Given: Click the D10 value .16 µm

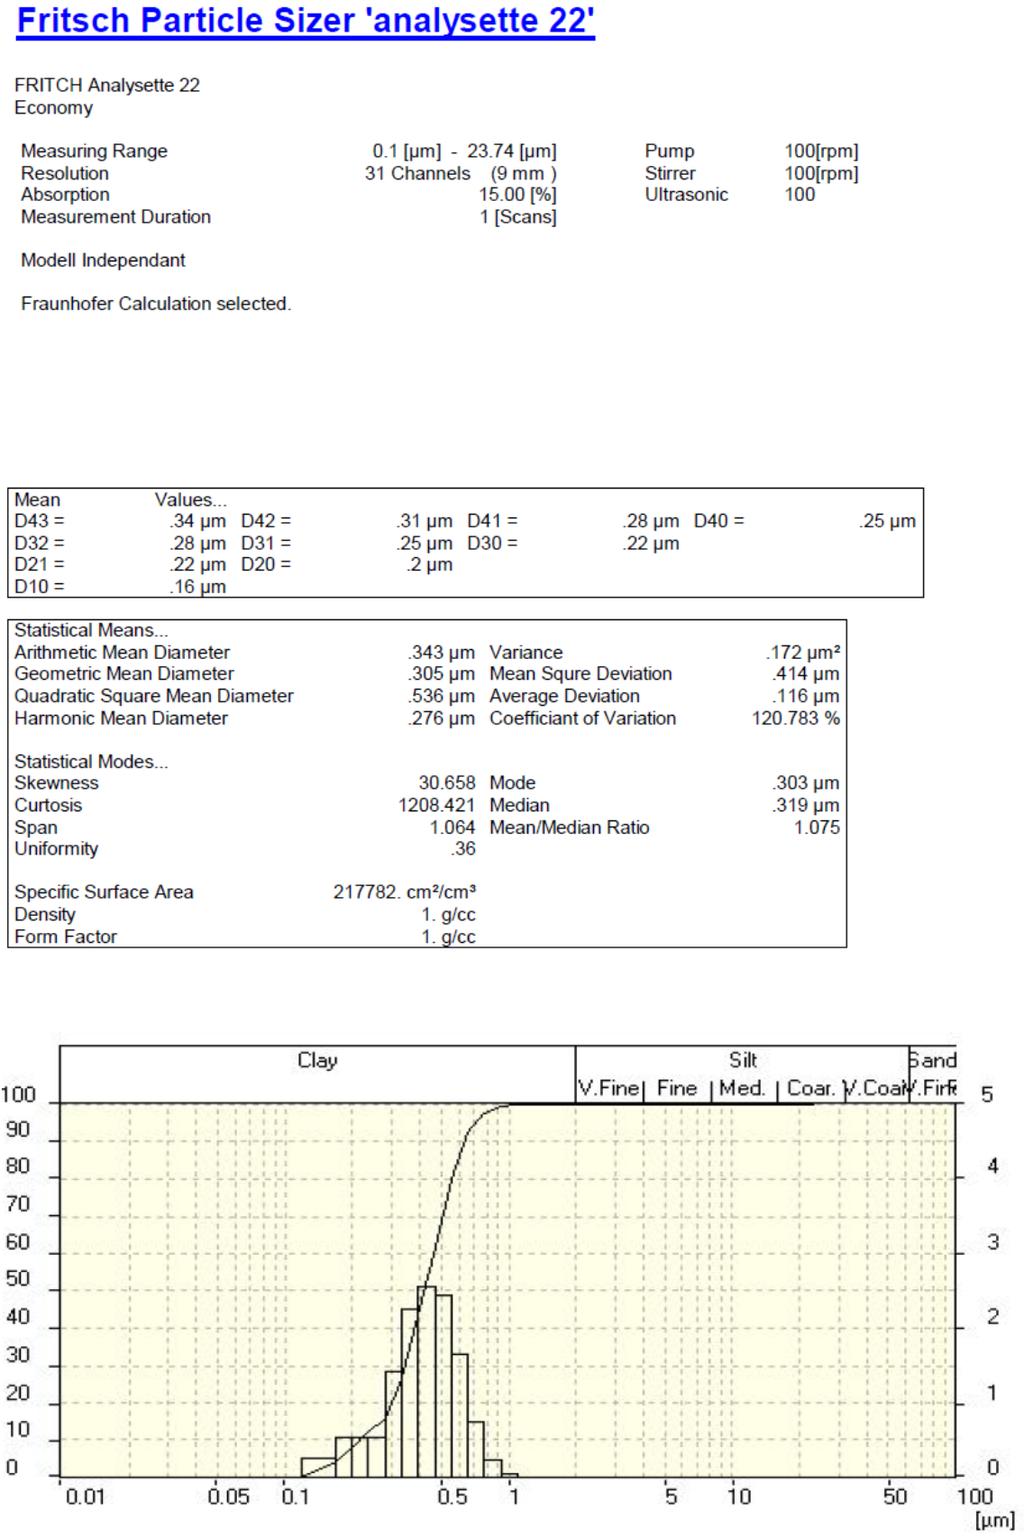Looking at the screenshot, I should pos(198,587).
